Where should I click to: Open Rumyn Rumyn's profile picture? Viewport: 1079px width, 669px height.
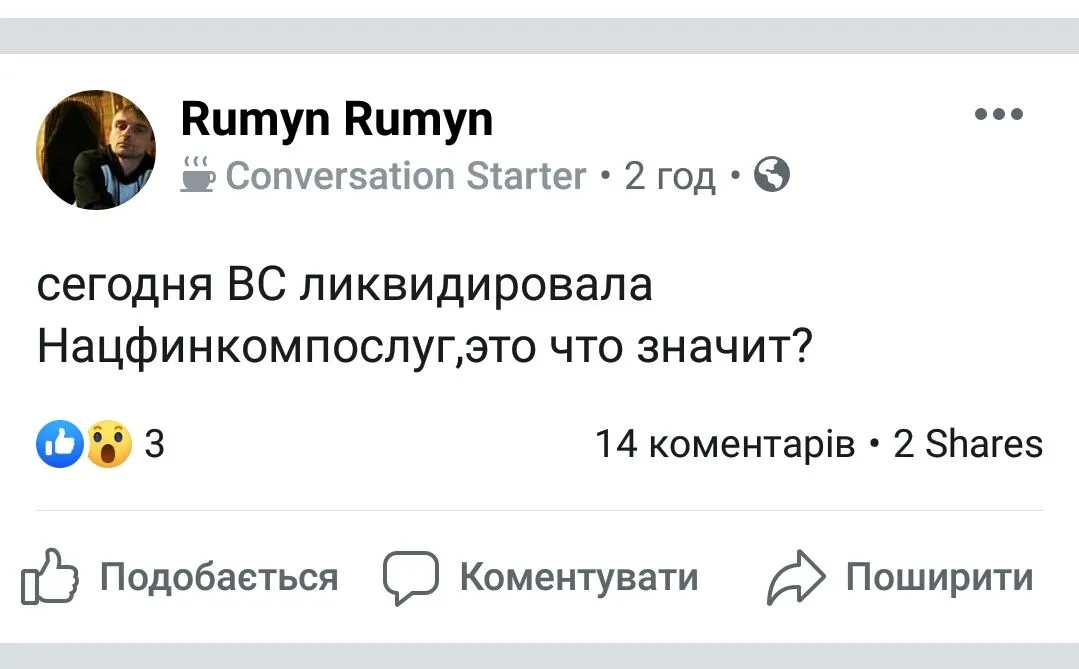(x=96, y=149)
